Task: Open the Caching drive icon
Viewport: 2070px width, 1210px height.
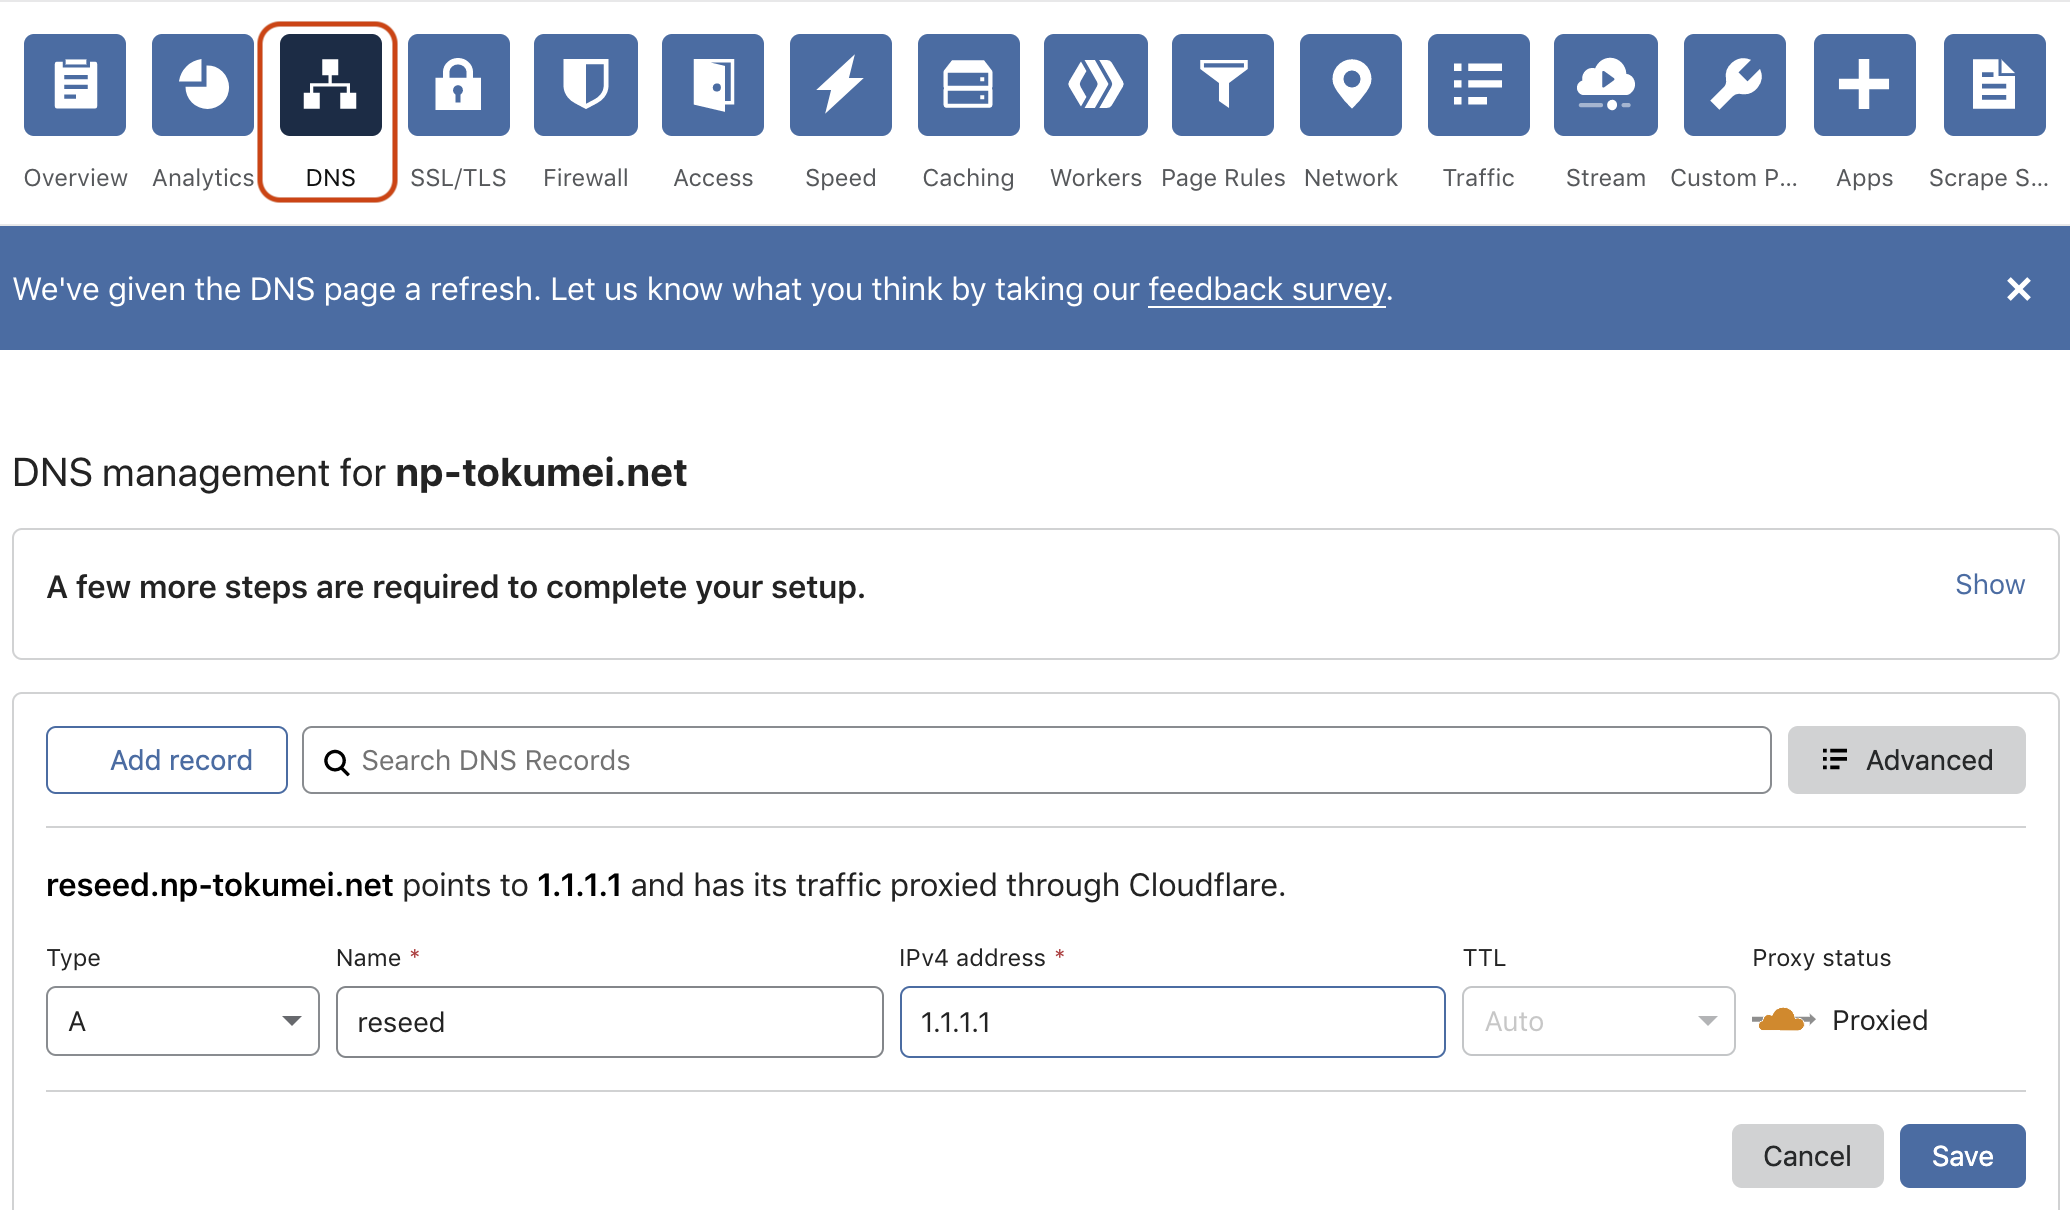Action: (x=968, y=85)
